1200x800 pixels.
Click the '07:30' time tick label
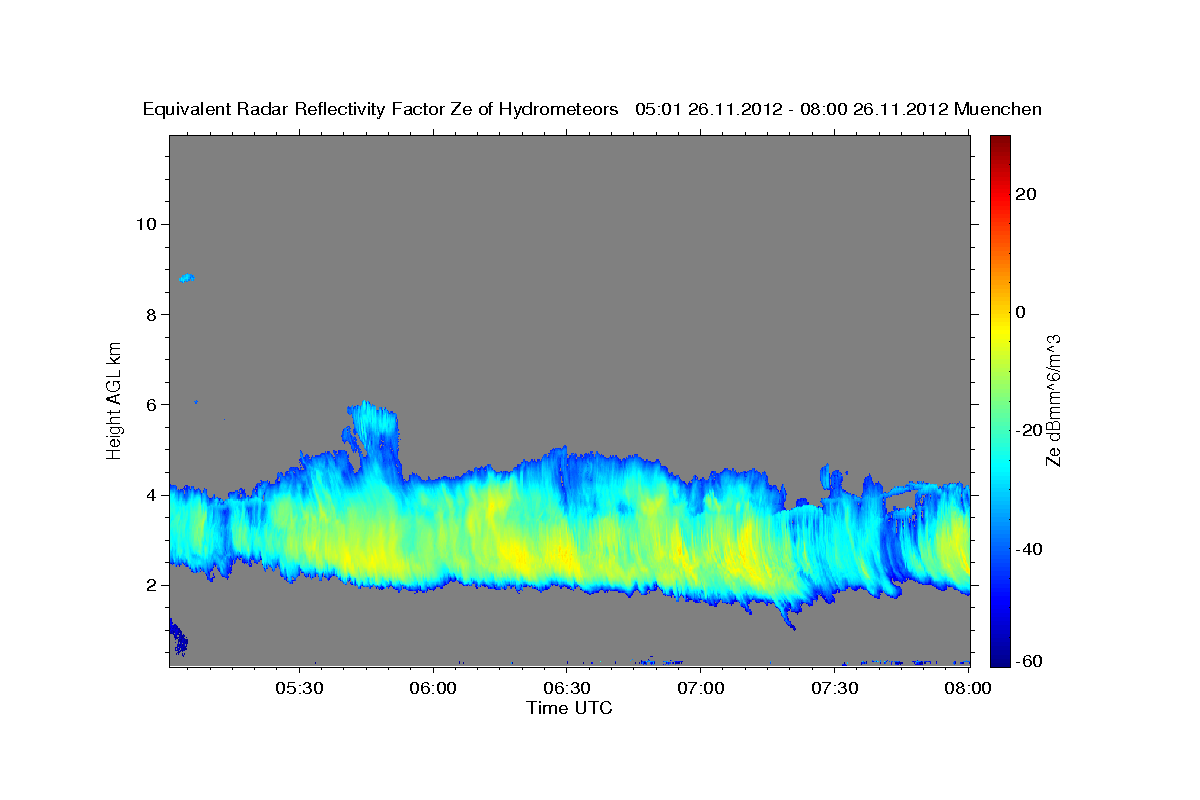[835, 689]
